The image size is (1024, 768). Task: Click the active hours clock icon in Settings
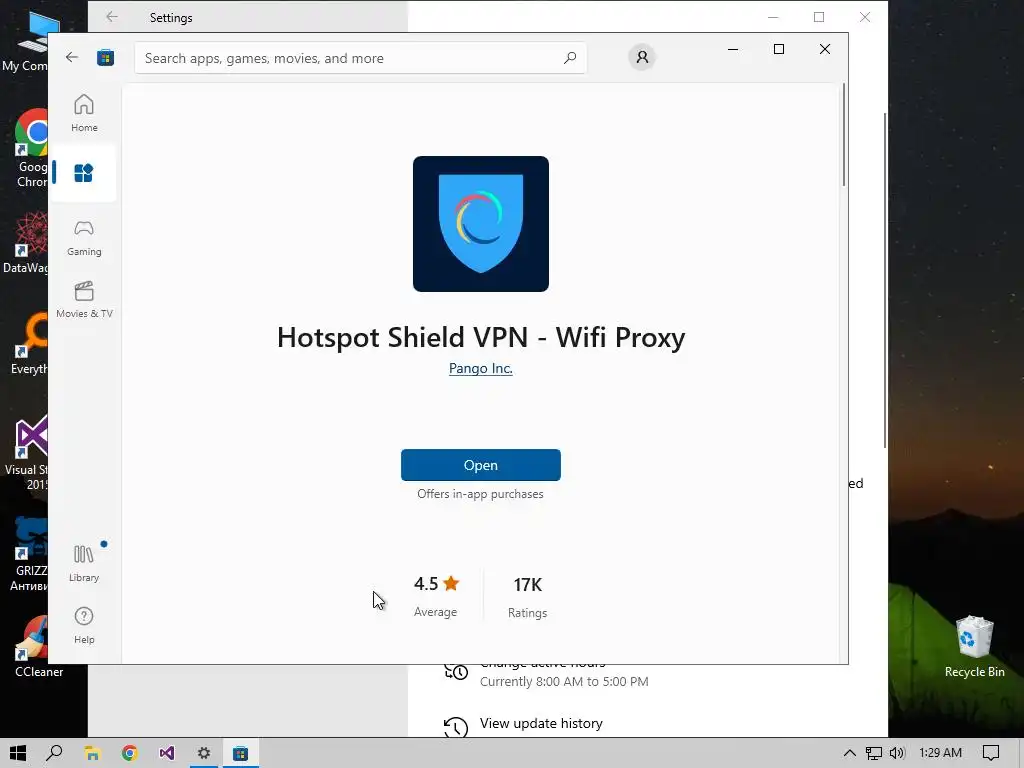[x=456, y=671]
